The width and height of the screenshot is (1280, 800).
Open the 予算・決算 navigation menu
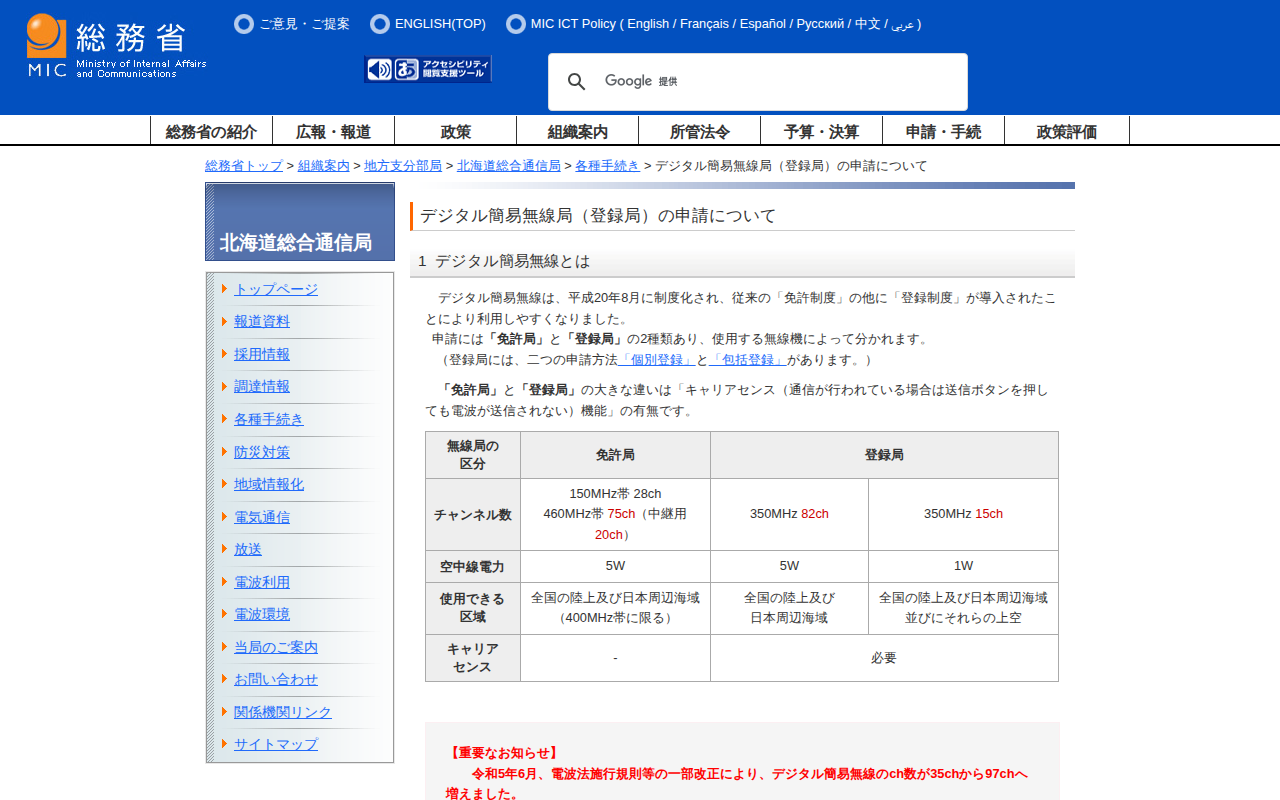pyautogui.click(x=821, y=131)
